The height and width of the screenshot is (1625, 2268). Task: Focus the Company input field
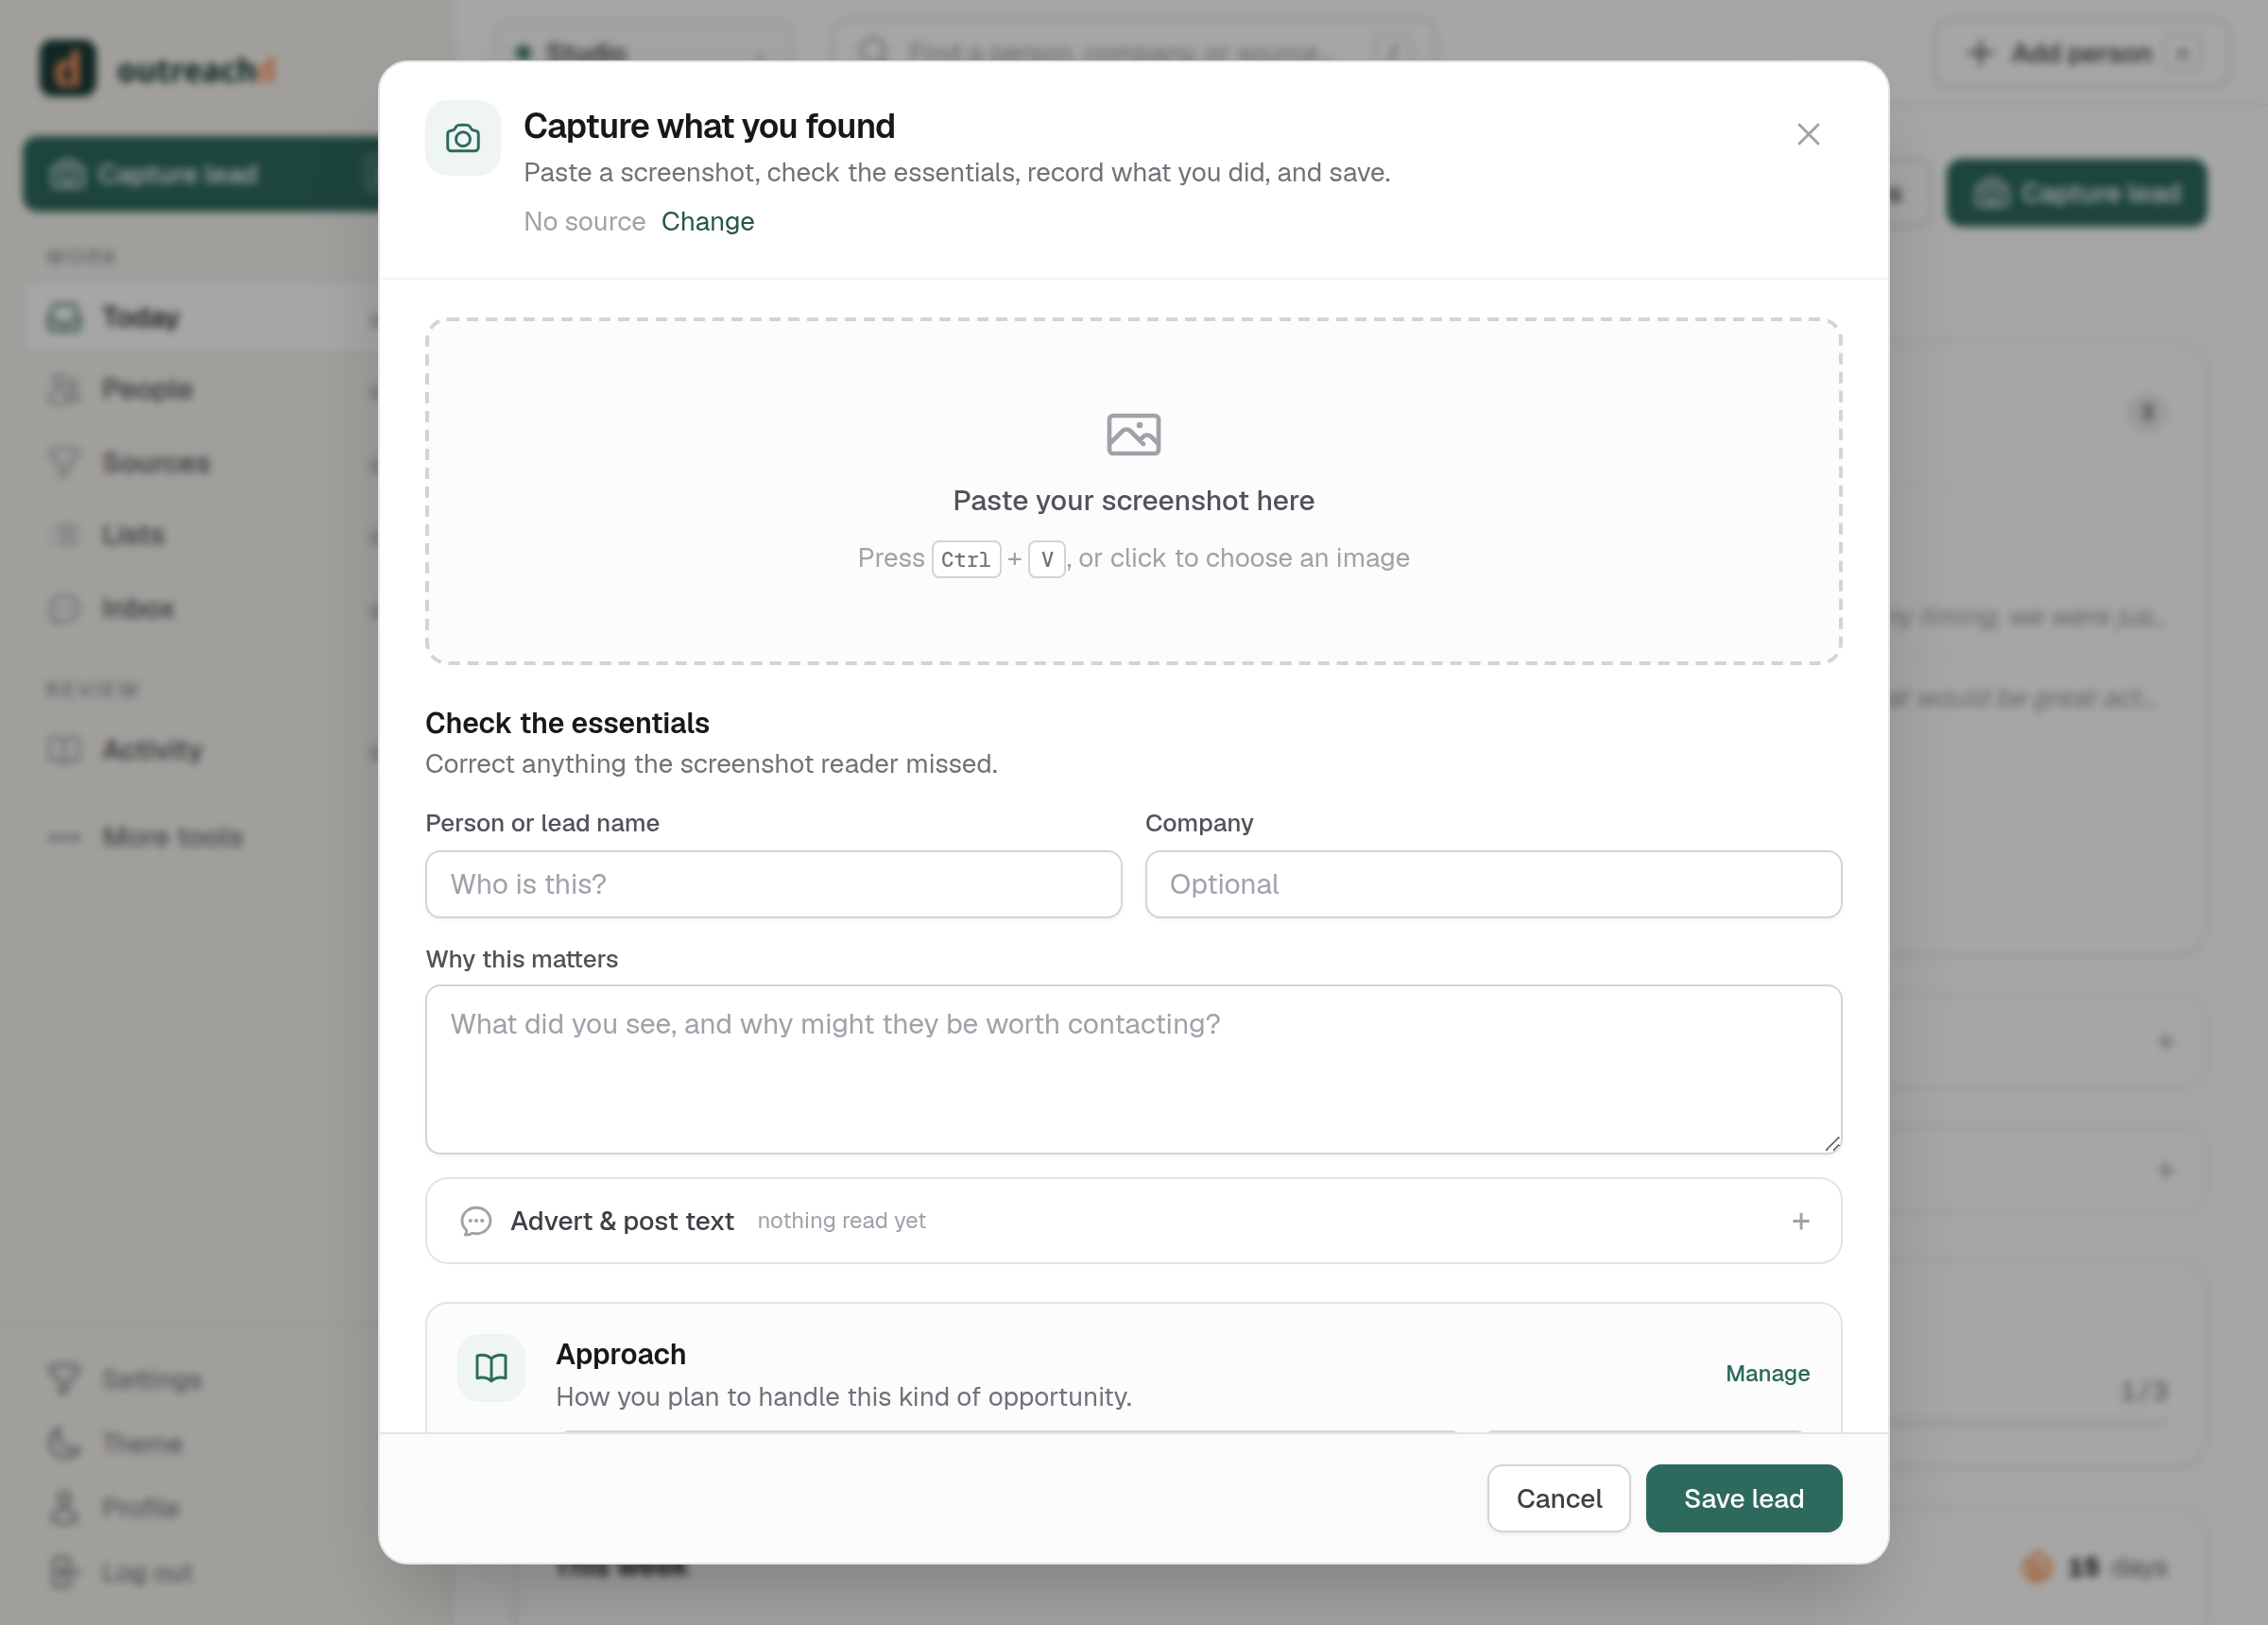(1493, 884)
